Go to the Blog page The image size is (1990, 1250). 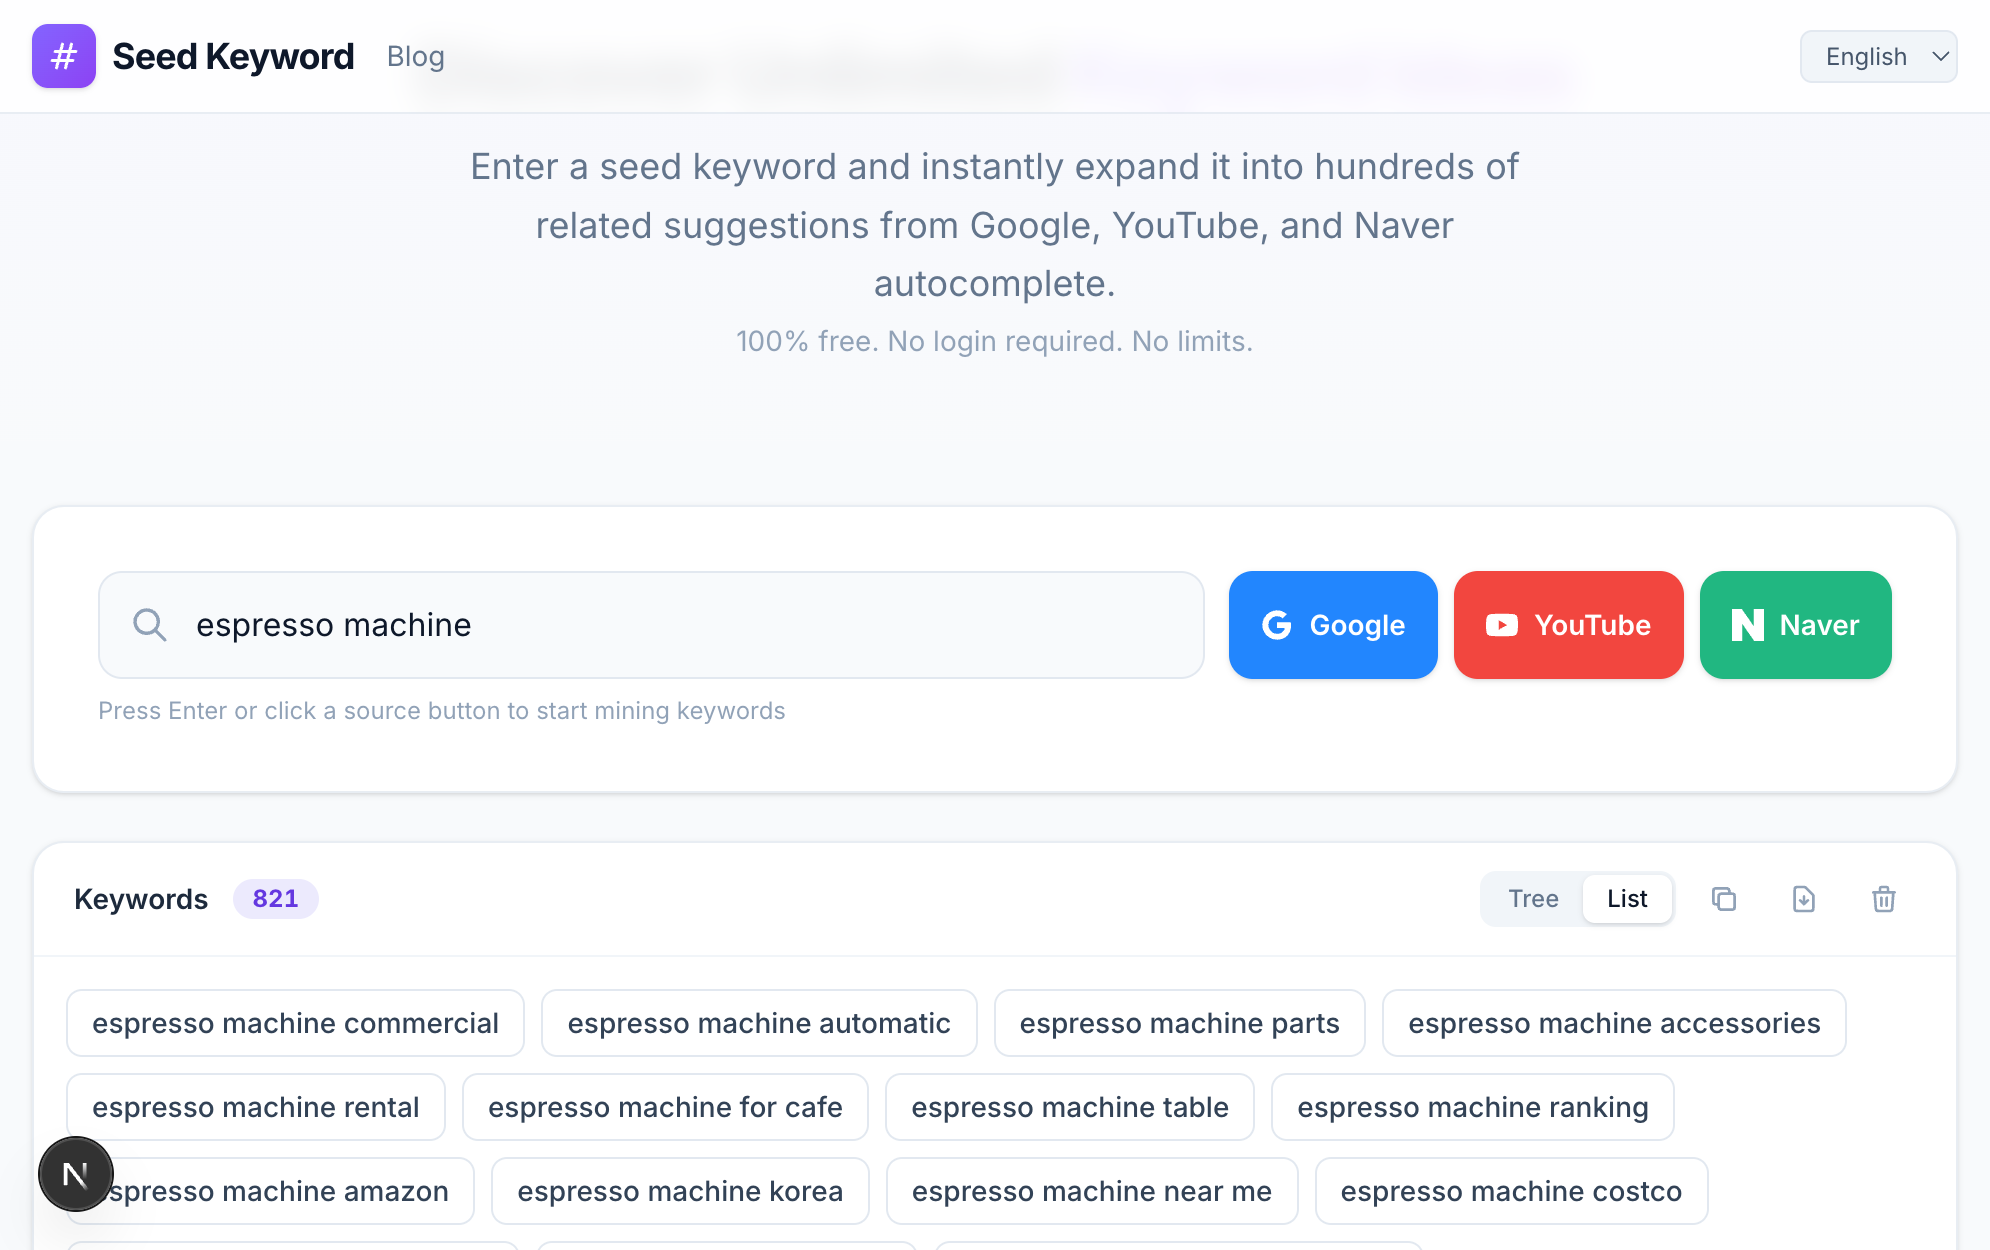click(x=416, y=56)
